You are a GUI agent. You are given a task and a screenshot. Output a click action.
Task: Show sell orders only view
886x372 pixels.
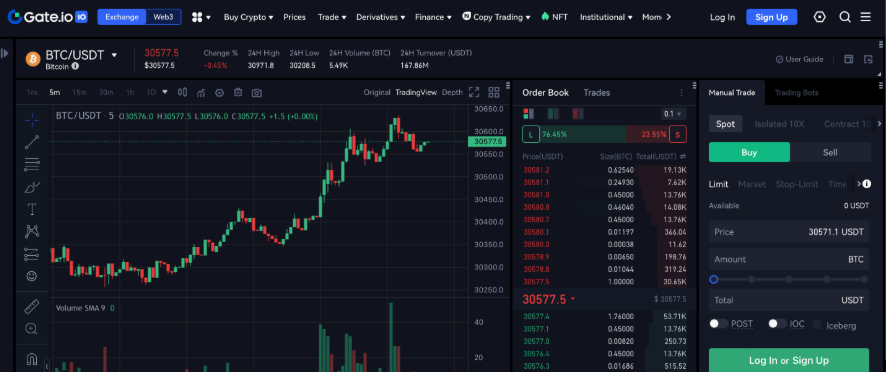coord(577,114)
